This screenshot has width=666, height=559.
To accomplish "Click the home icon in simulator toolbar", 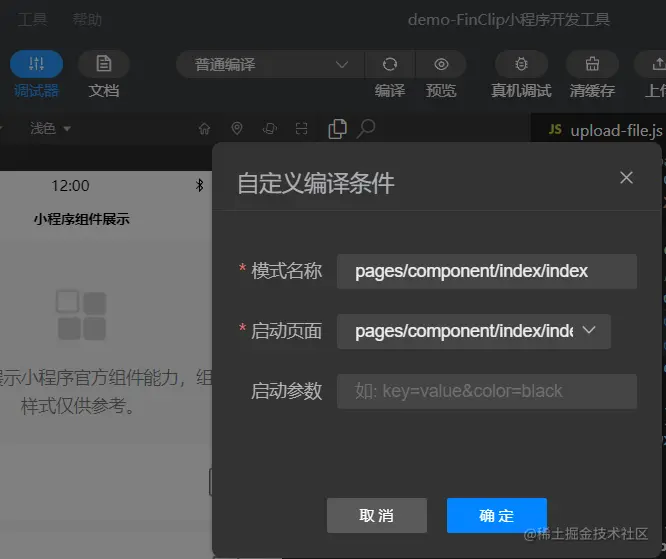I will [x=204, y=128].
